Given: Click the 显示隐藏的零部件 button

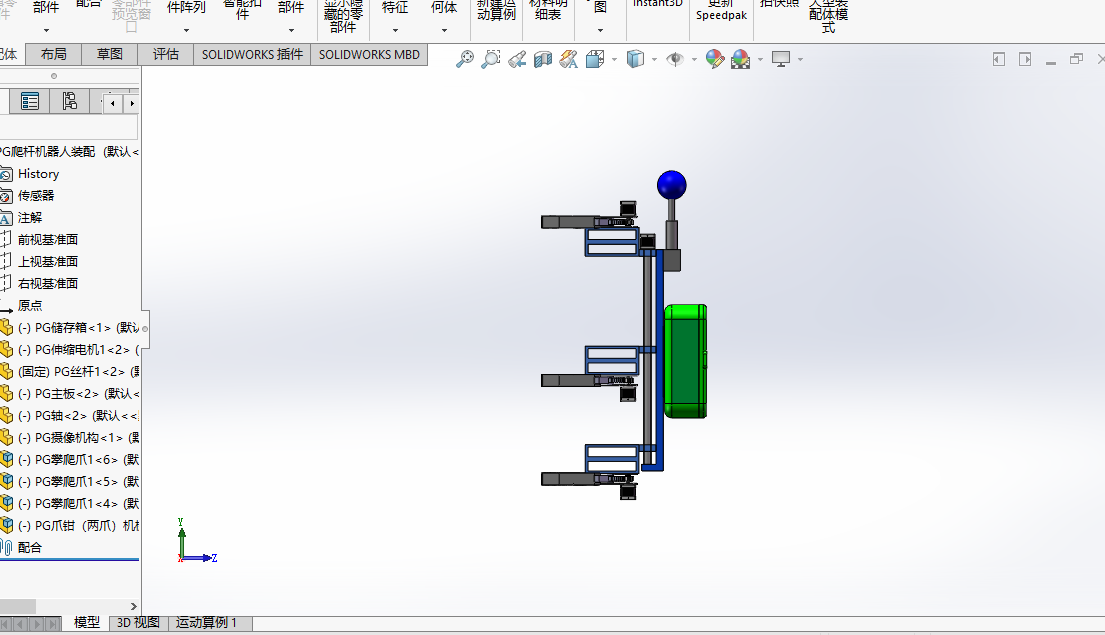Looking at the screenshot, I should coord(342,16).
